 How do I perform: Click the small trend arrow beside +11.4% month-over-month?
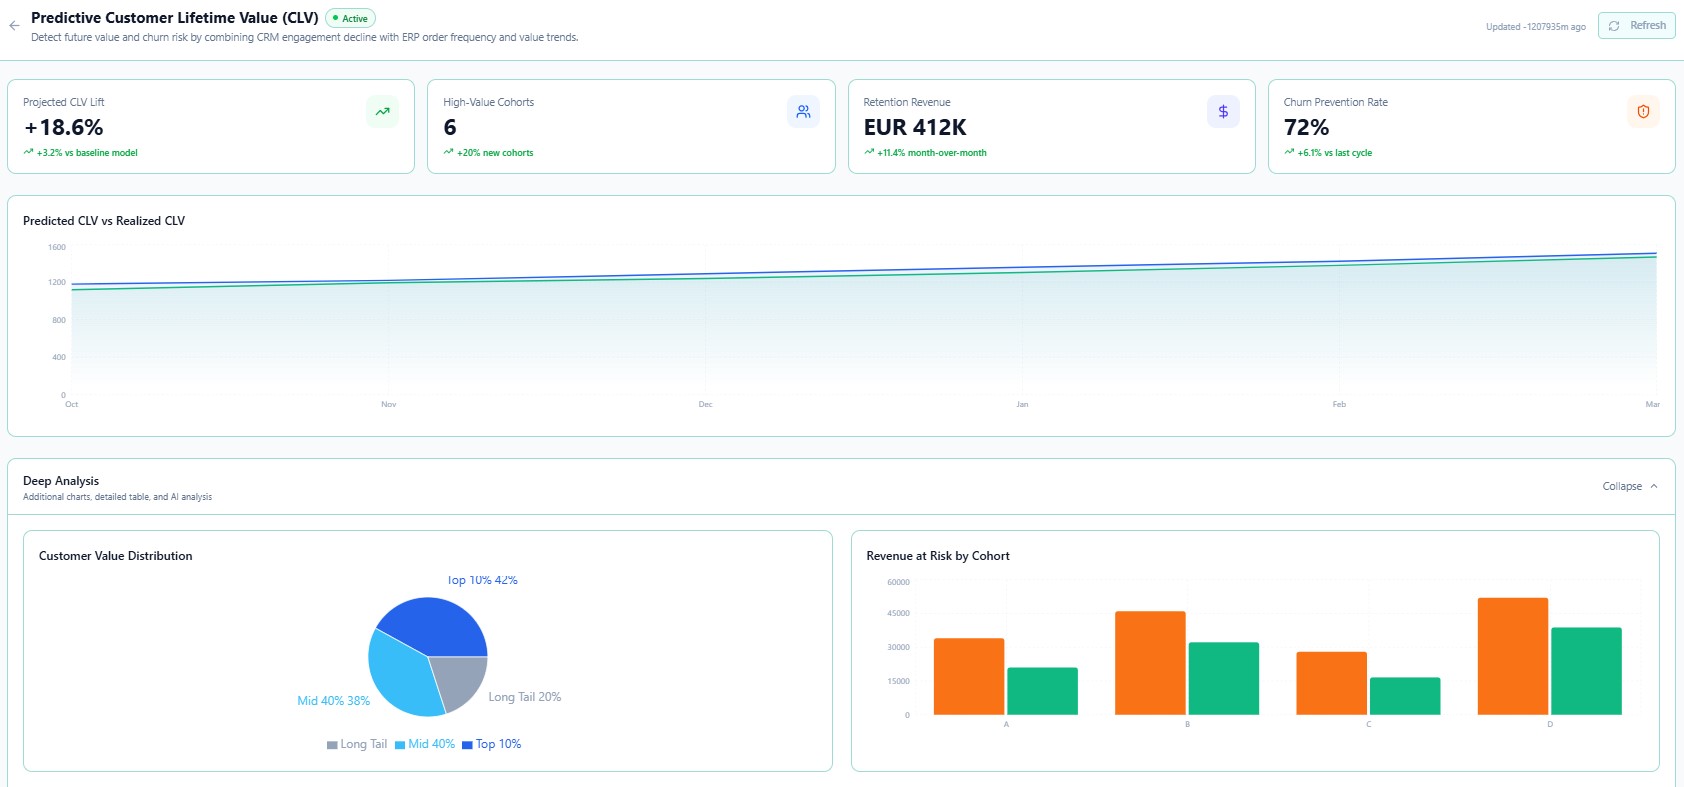pos(869,152)
